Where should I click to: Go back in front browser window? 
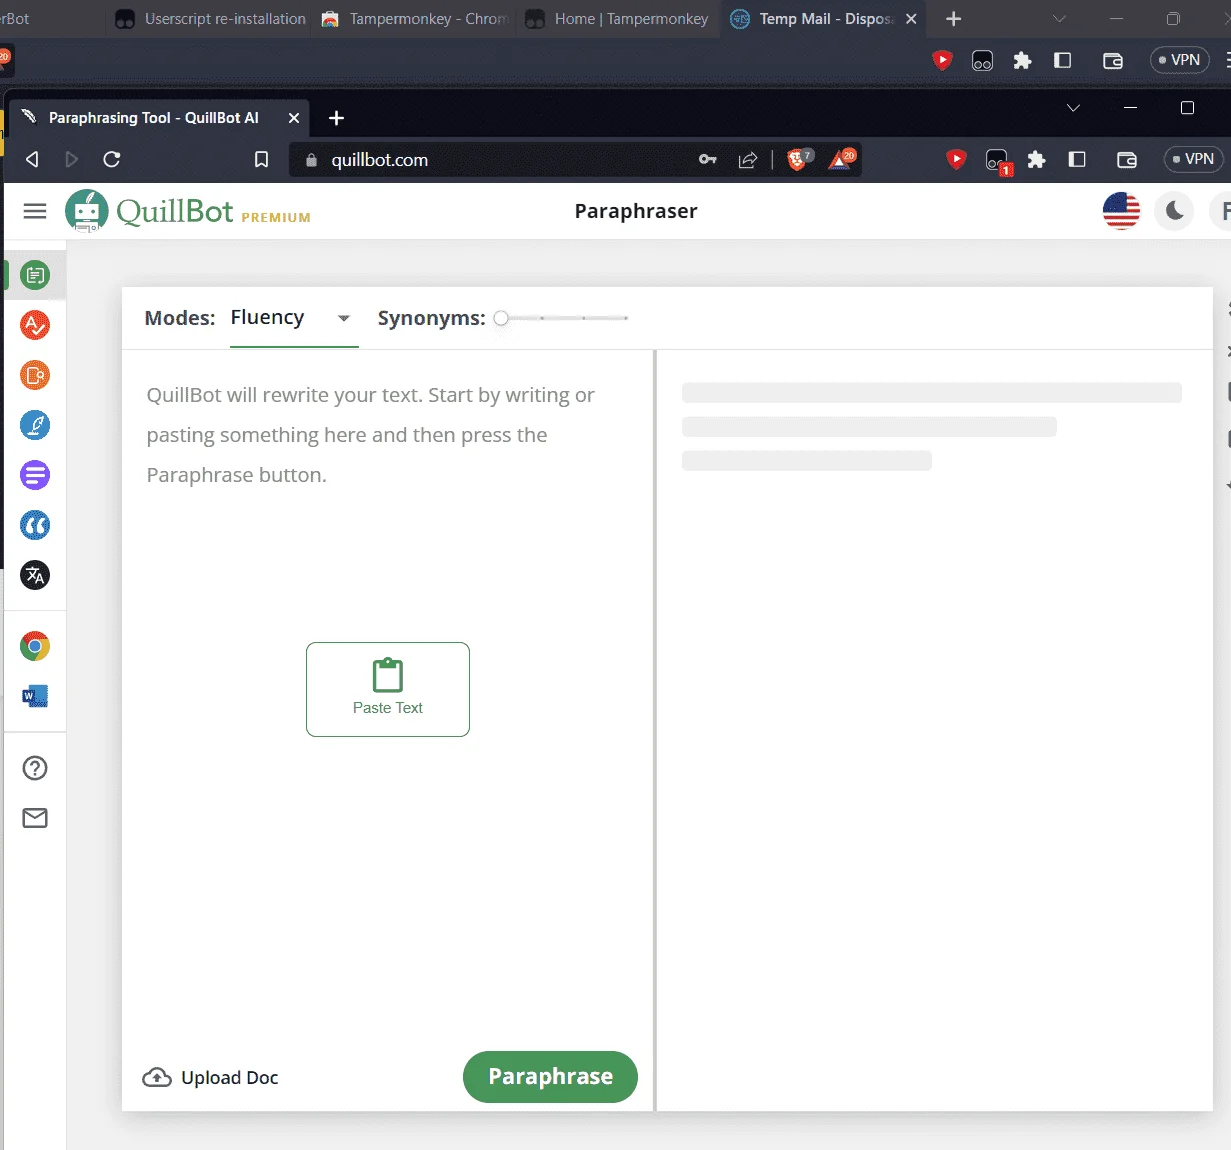[x=32, y=160]
